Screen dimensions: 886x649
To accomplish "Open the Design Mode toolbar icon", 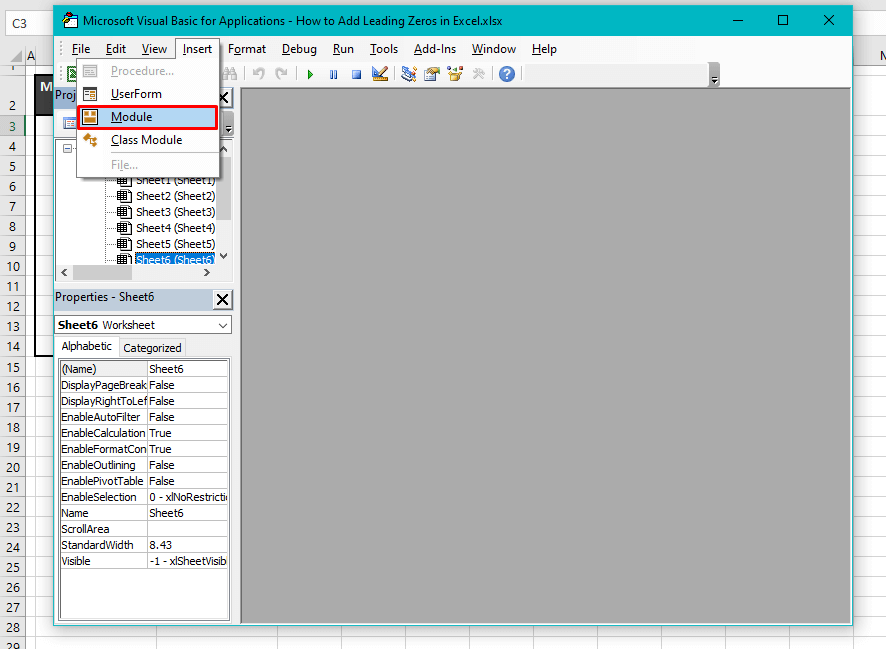I will [380, 73].
